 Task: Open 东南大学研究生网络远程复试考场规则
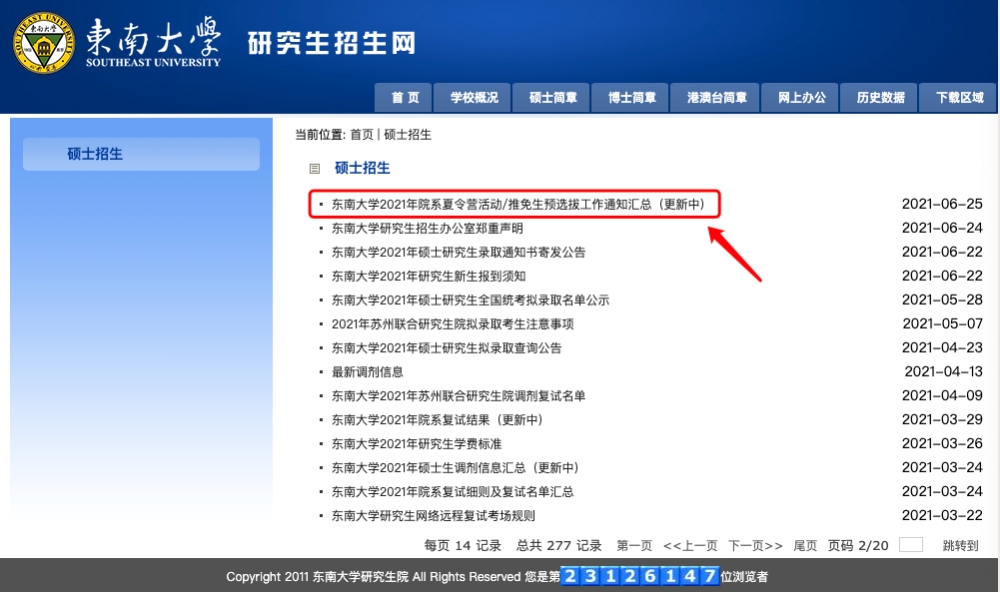[434, 515]
